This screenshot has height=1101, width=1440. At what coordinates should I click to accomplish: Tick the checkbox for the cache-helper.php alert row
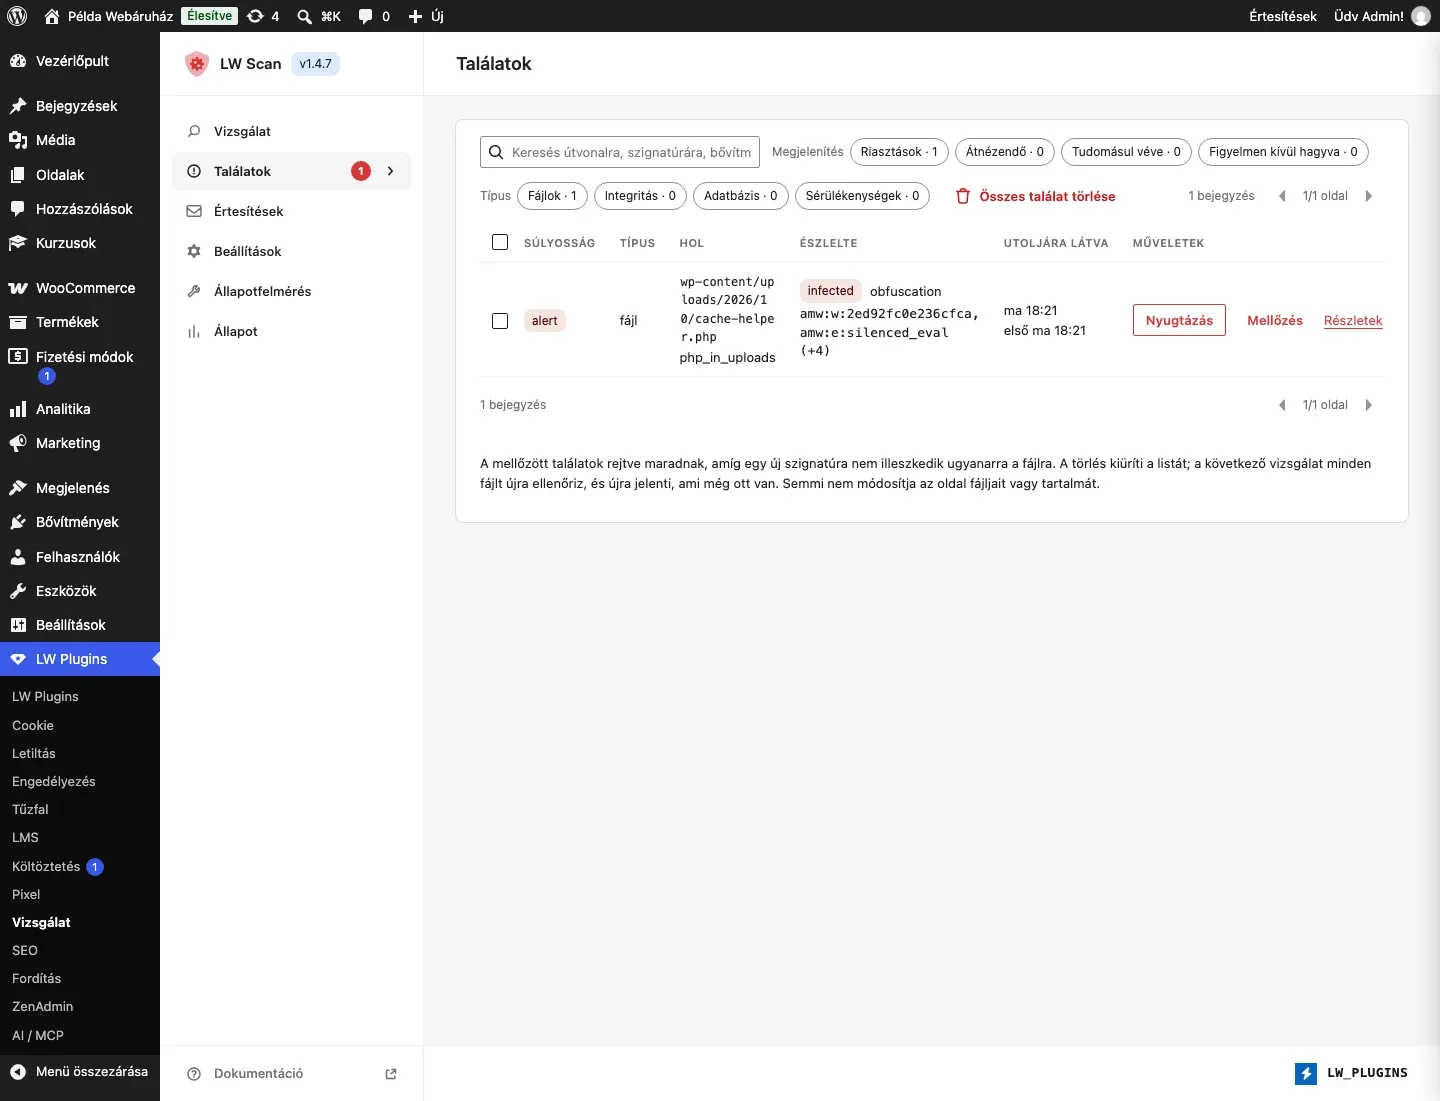pyautogui.click(x=500, y=321)
